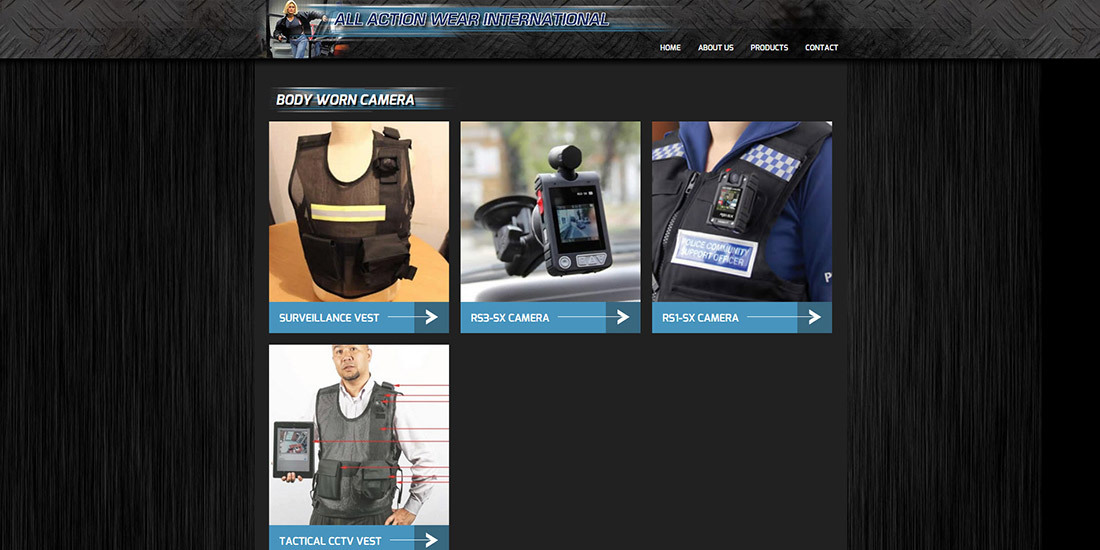Click the arrow icon beside RS1-SX Camera

point(814,318)
